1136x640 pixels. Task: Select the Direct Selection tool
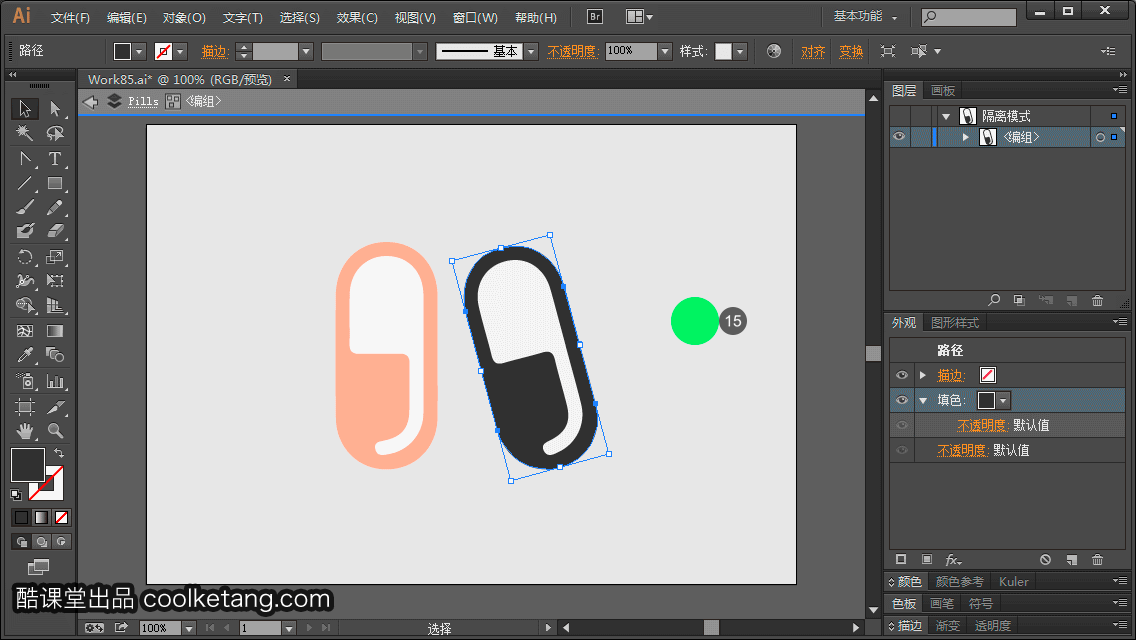pos(55,109)
